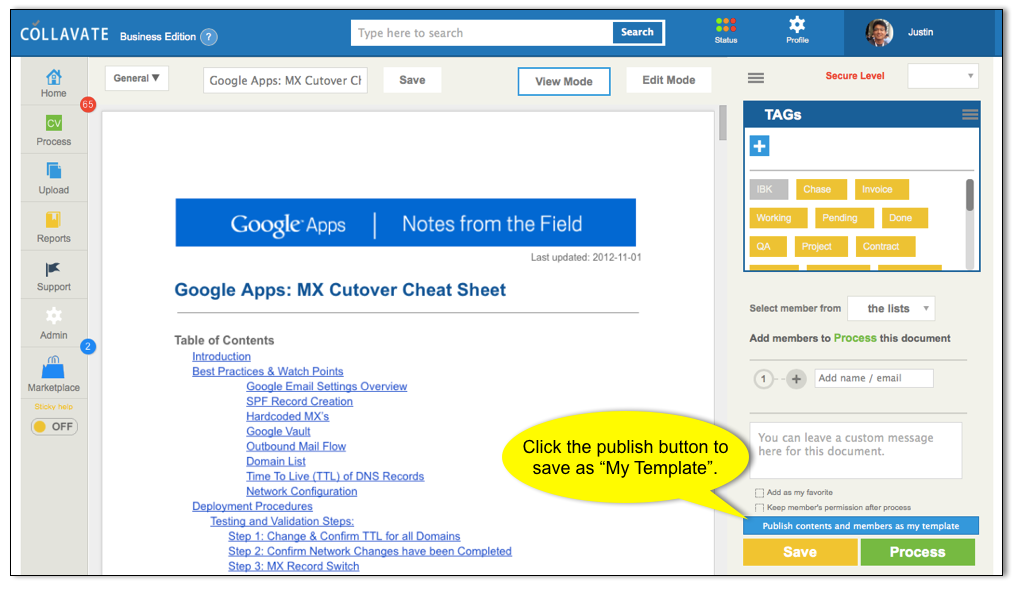Open Step 1: Change & Confirm TTL link

click(x=344, y=536)
